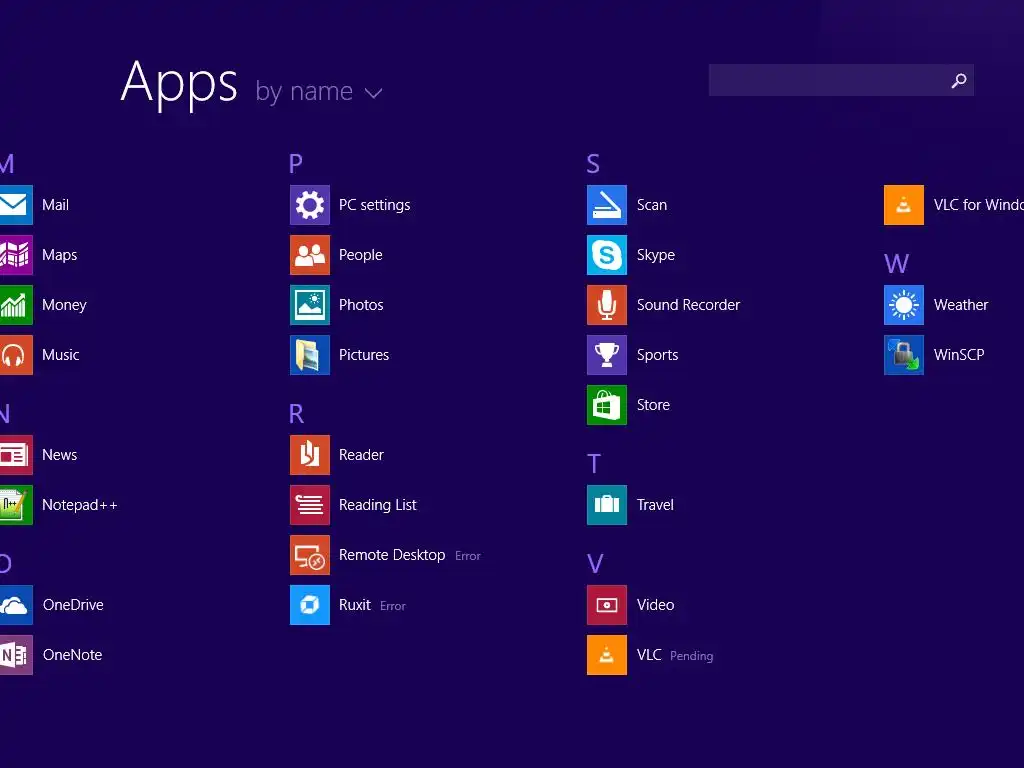Launch the WinSCP icon
The width and height of the screenshot is (1024, 768).
pos(904,355)
